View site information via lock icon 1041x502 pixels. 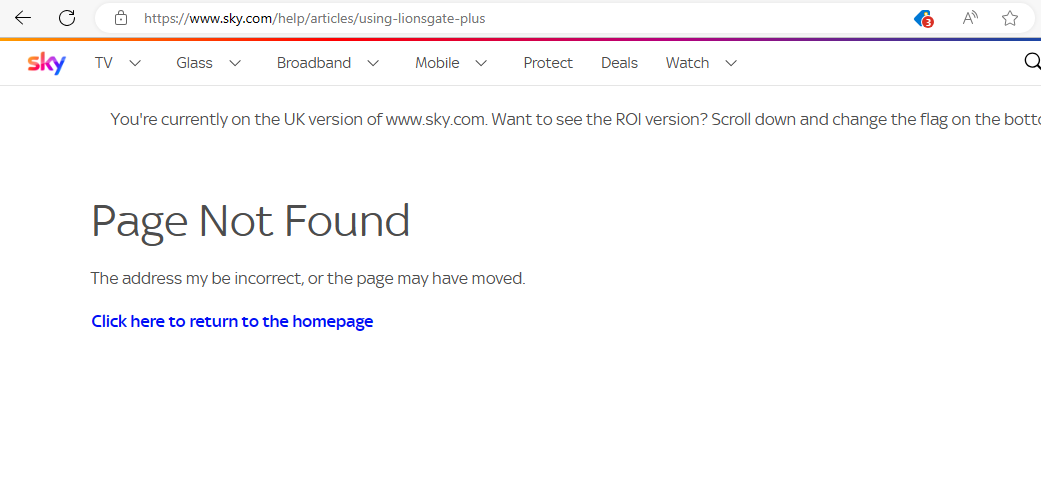coord(121,18)
